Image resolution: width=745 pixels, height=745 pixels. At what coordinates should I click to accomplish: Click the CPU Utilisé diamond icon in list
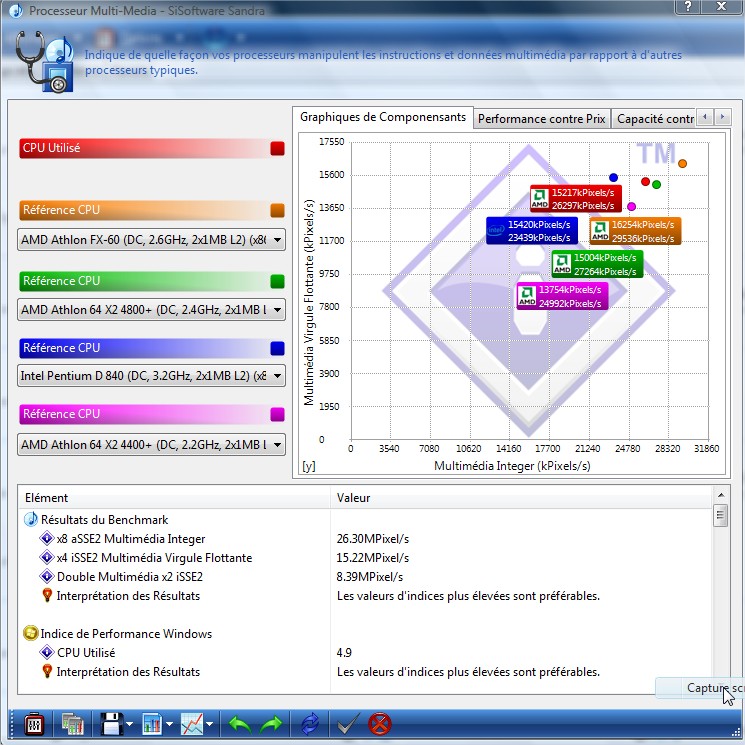point(47,652)
